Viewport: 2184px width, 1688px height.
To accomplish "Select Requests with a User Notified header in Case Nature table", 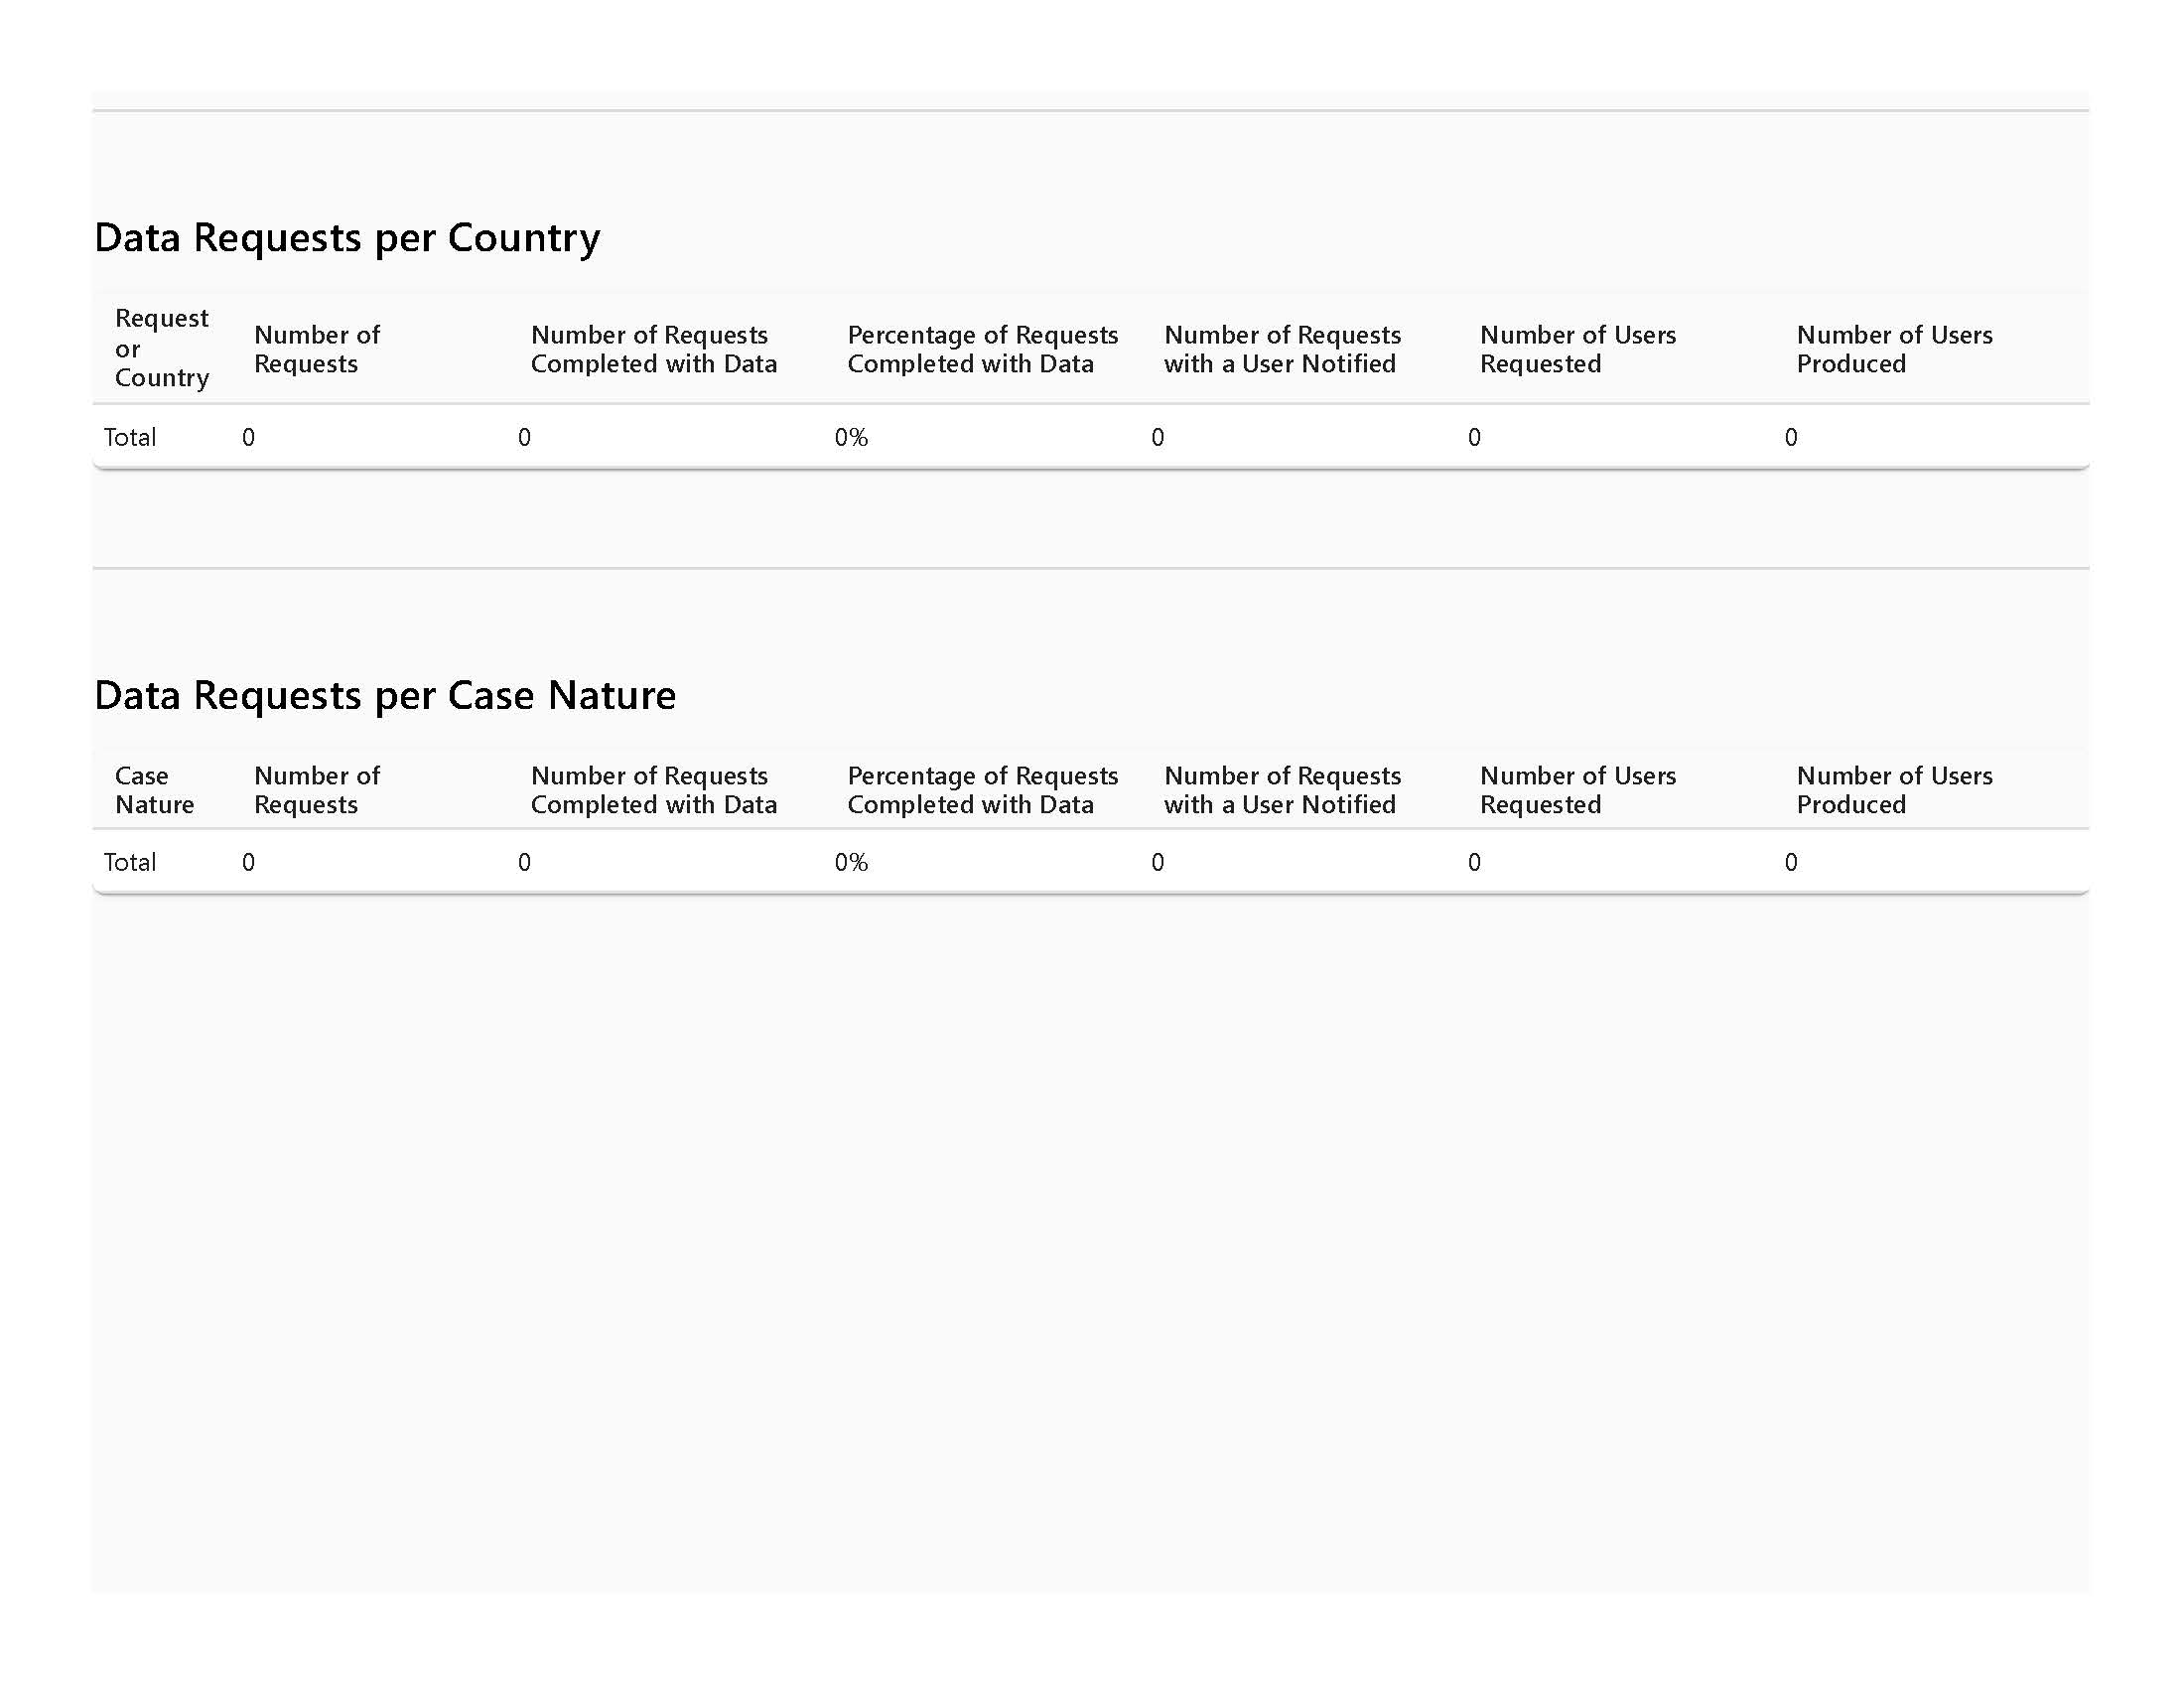I will pos(1282,790).
